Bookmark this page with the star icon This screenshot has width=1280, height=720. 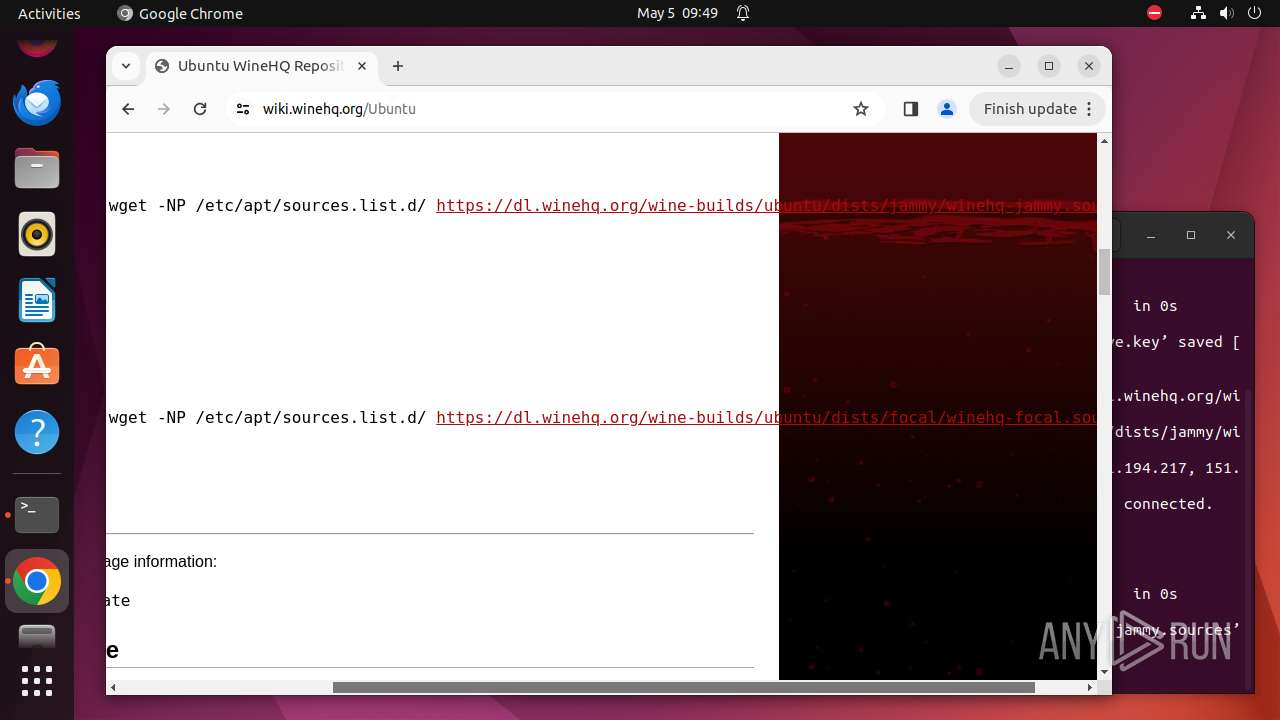pos(861,109)
